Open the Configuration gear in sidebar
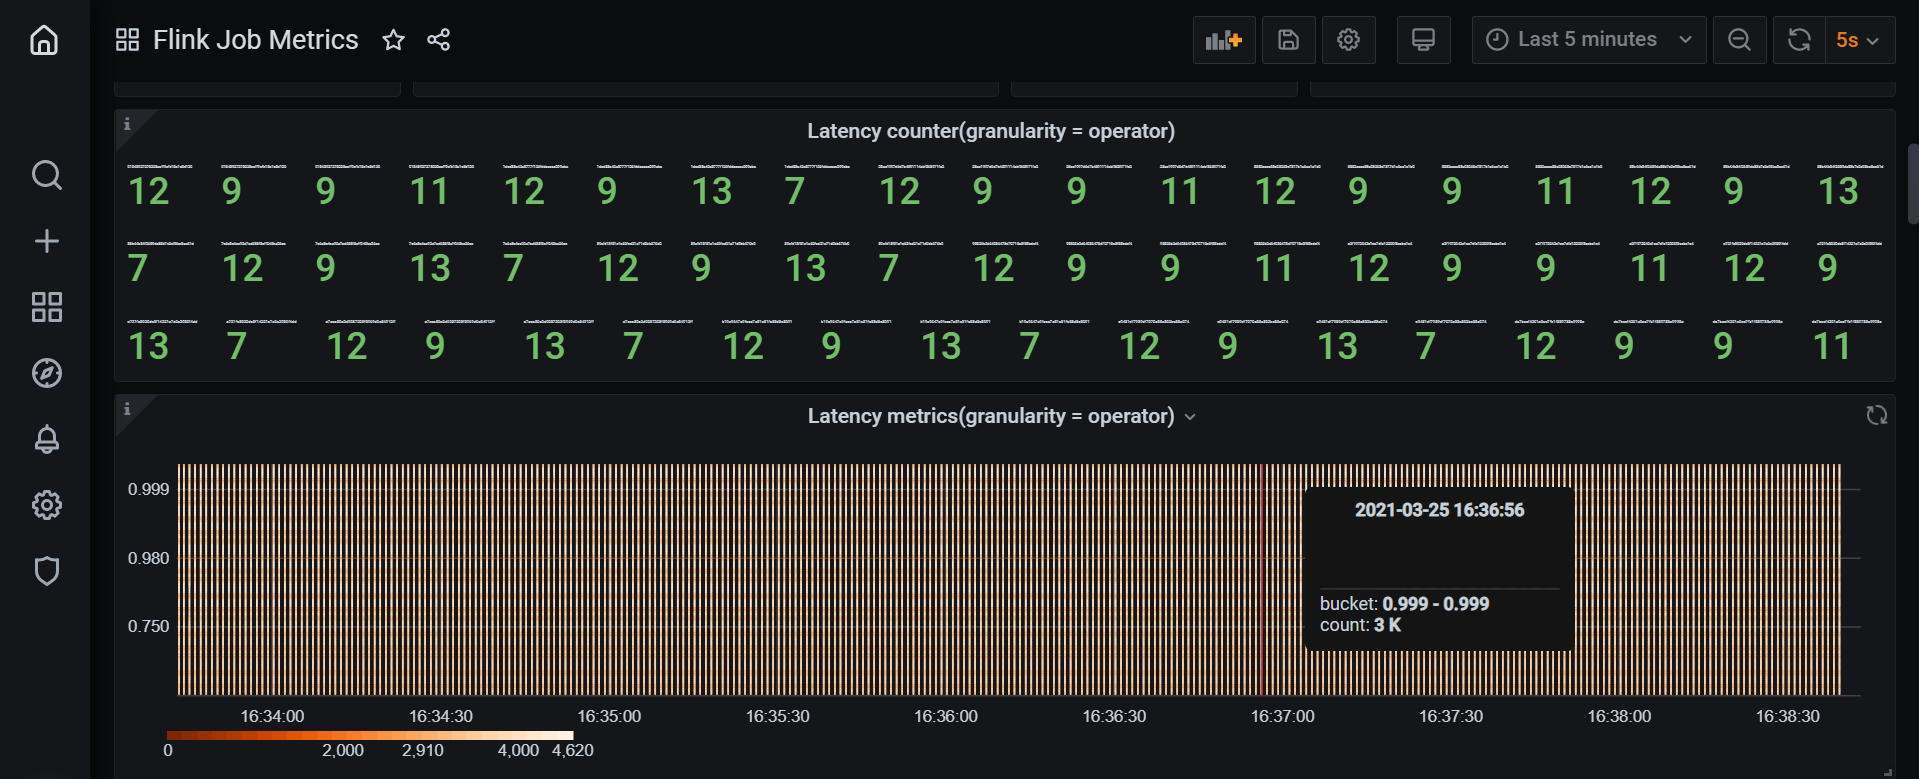The height and width of the screenshot is (779, 1919). 47,505
